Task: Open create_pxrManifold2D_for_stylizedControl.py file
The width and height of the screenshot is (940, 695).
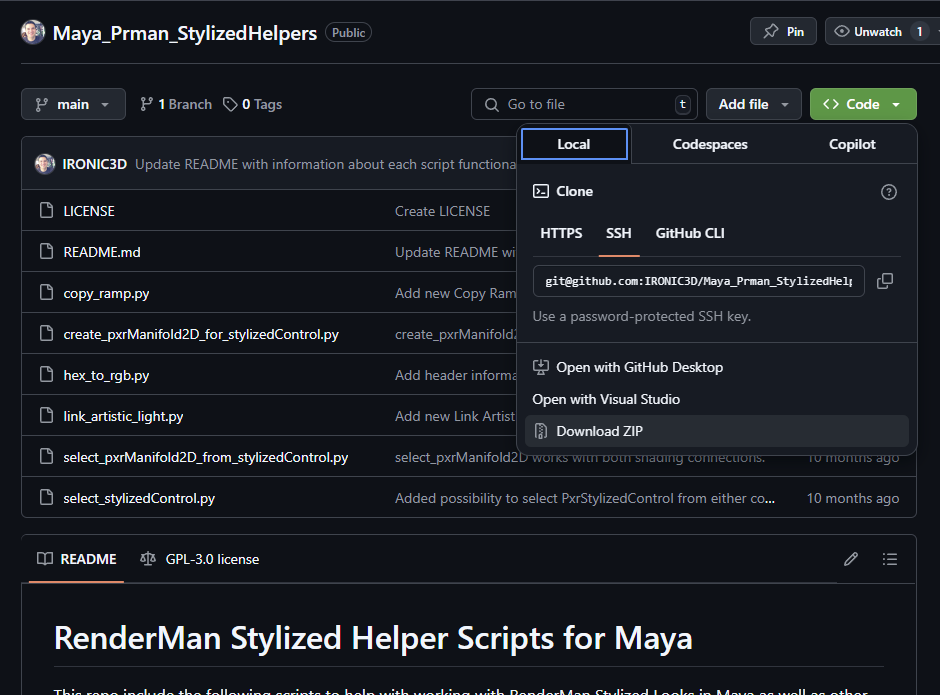Action: tap(201, 334)
